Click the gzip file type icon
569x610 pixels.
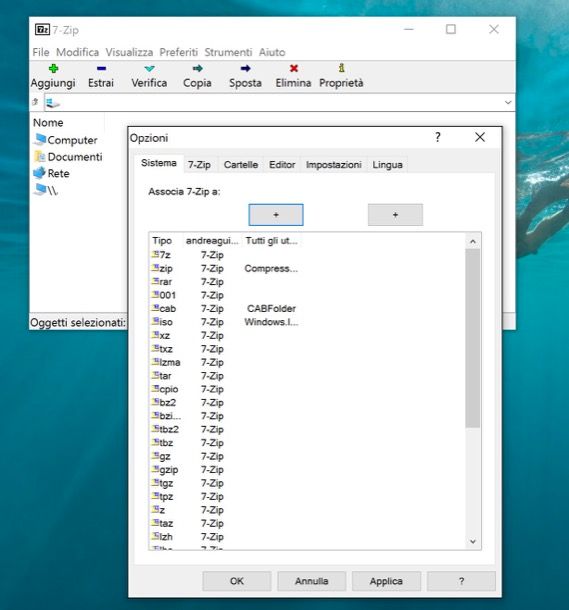(x=155, y=469)
